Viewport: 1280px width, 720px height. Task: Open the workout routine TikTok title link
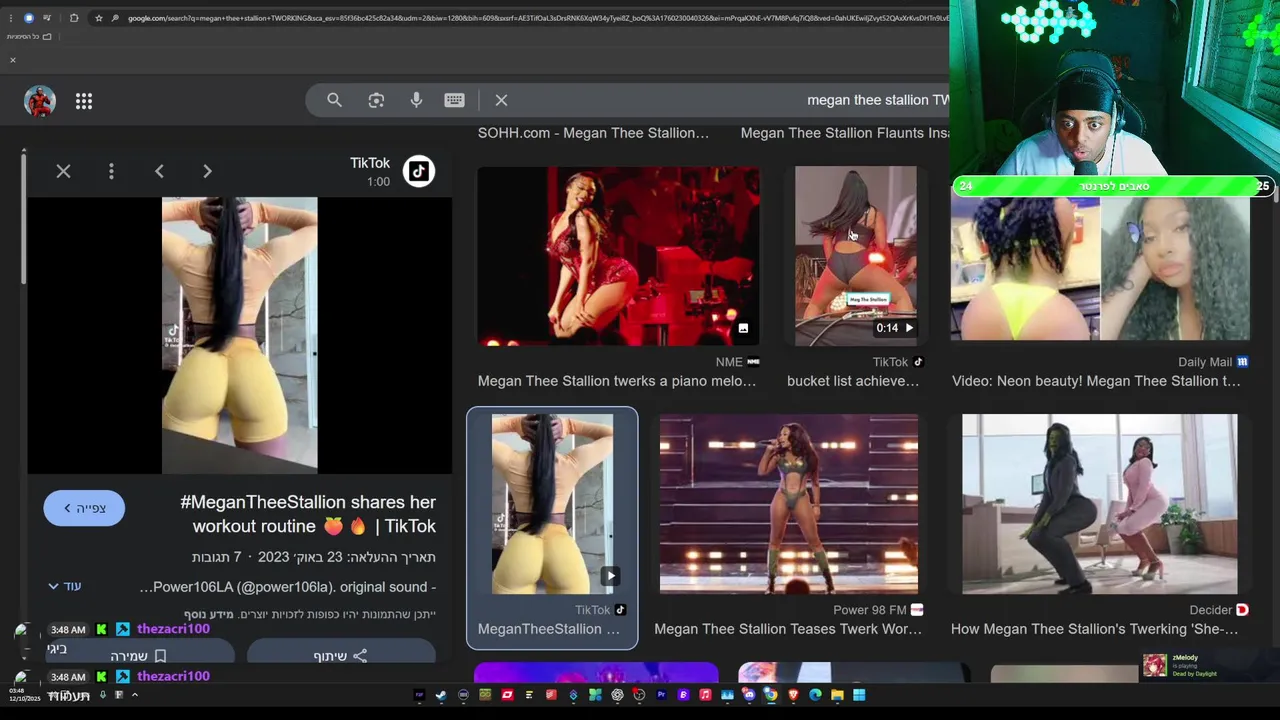click(x=308, y=514)
